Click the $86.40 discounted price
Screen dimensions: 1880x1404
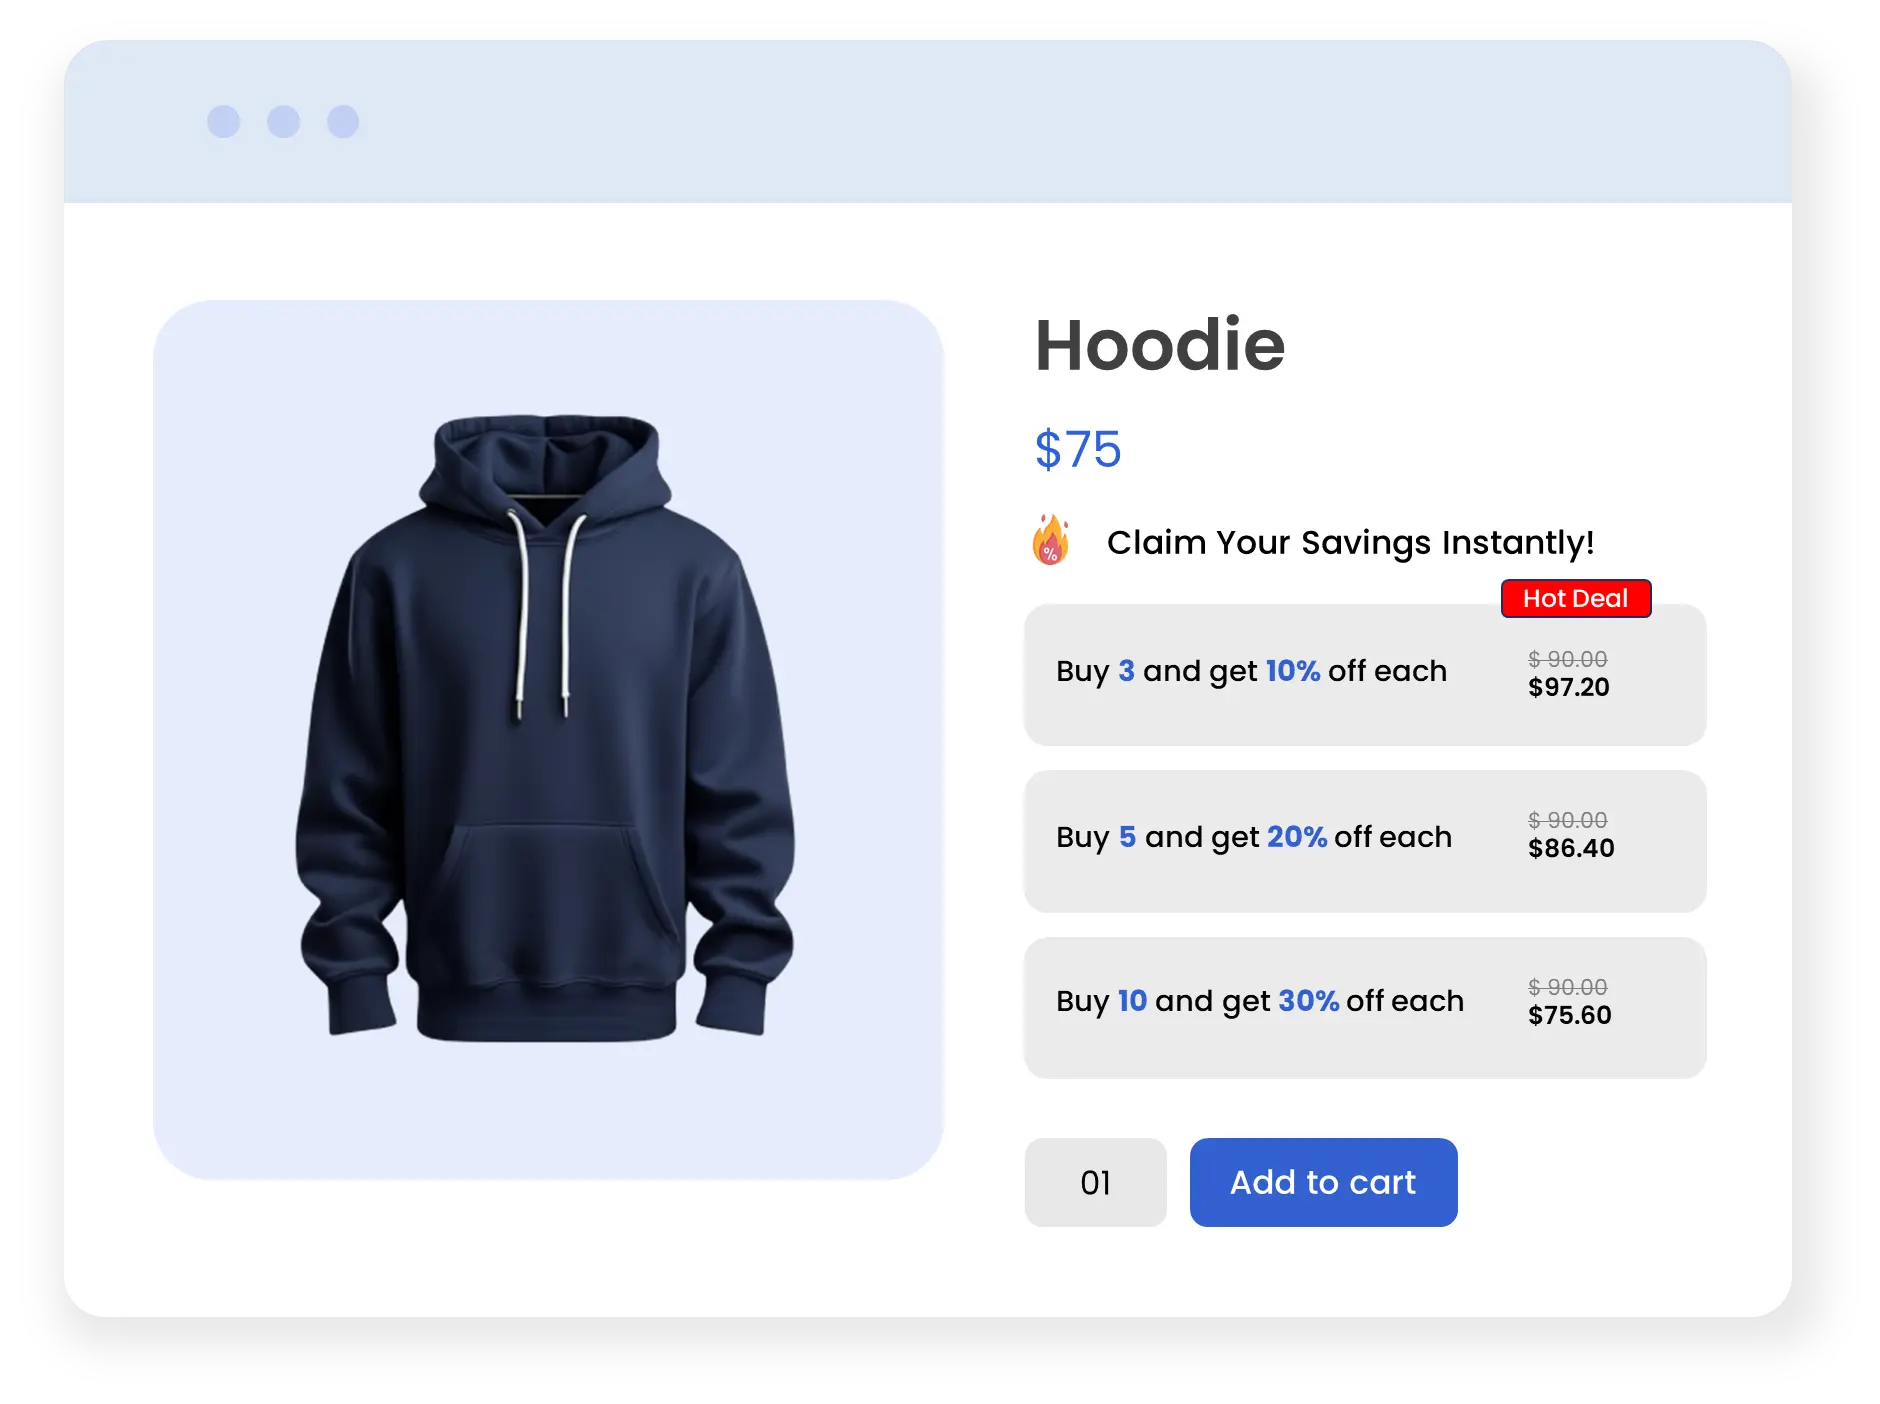tap(1571, 848)
